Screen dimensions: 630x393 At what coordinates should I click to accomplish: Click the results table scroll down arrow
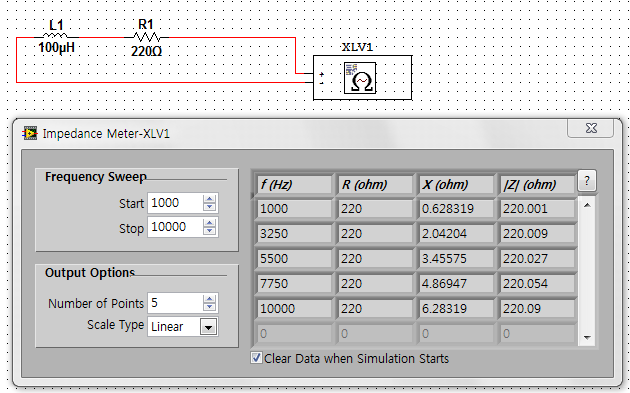click(x=587, y=338)
